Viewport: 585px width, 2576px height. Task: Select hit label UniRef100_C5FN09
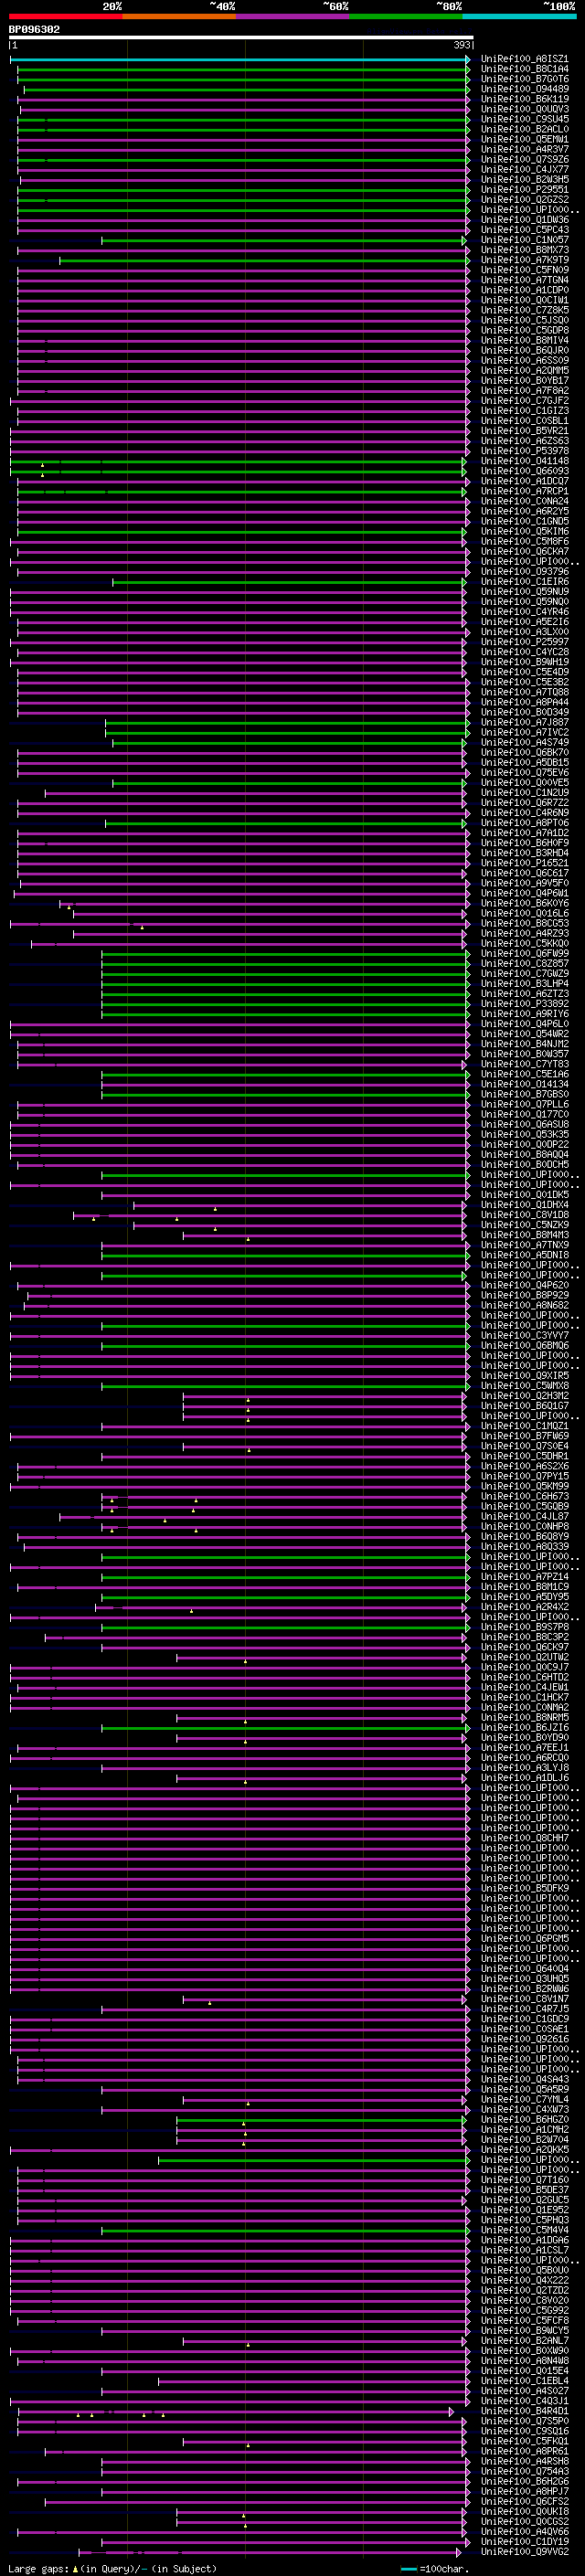[525, 270]
